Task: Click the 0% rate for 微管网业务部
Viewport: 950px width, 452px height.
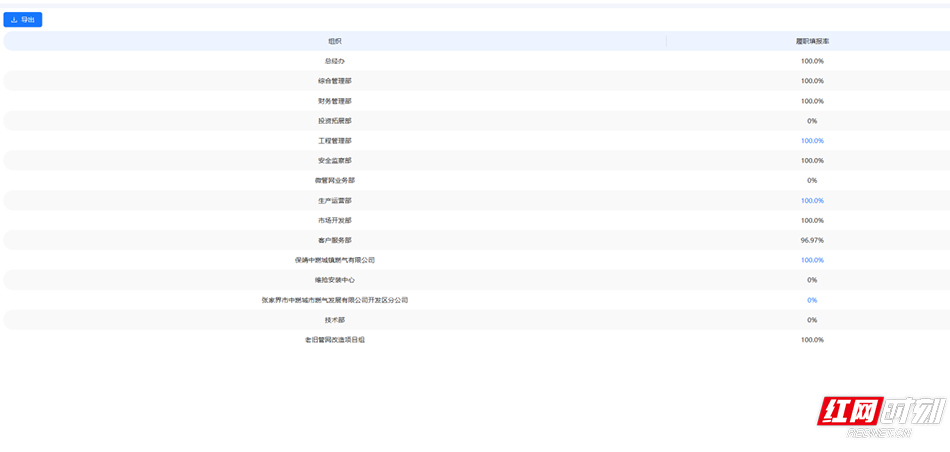Action: (x=812, y=181)
